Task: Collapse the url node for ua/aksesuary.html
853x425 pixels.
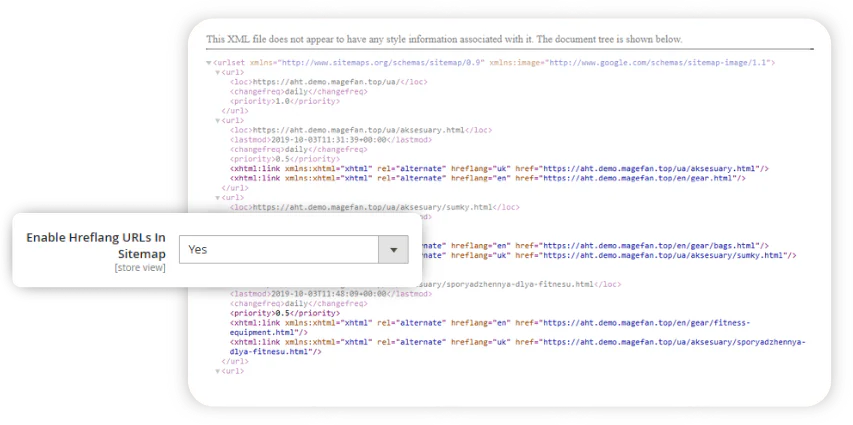Action: coord(218,121)
